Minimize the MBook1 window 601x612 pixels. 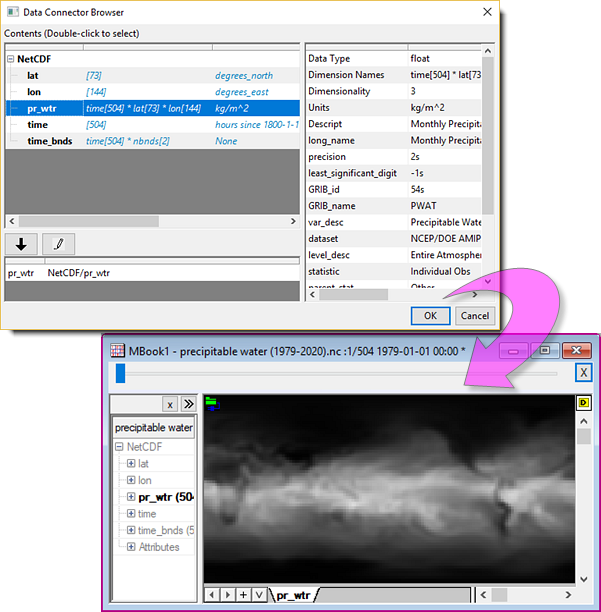513,350
